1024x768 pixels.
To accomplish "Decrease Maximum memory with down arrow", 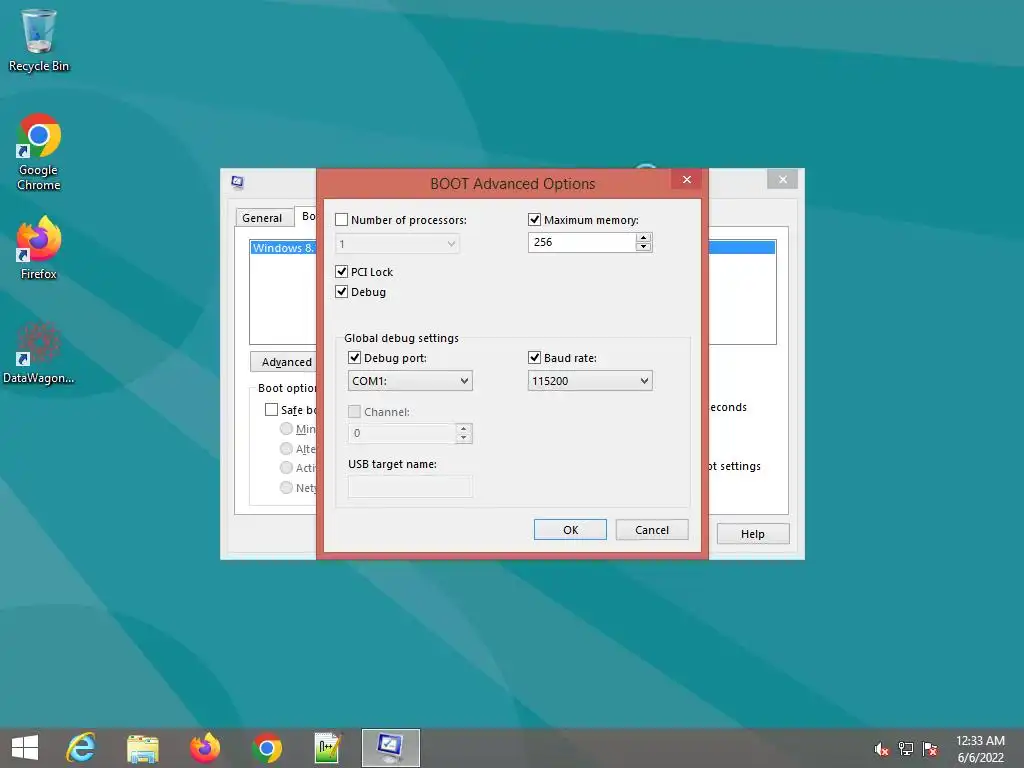I will [644, 247].
